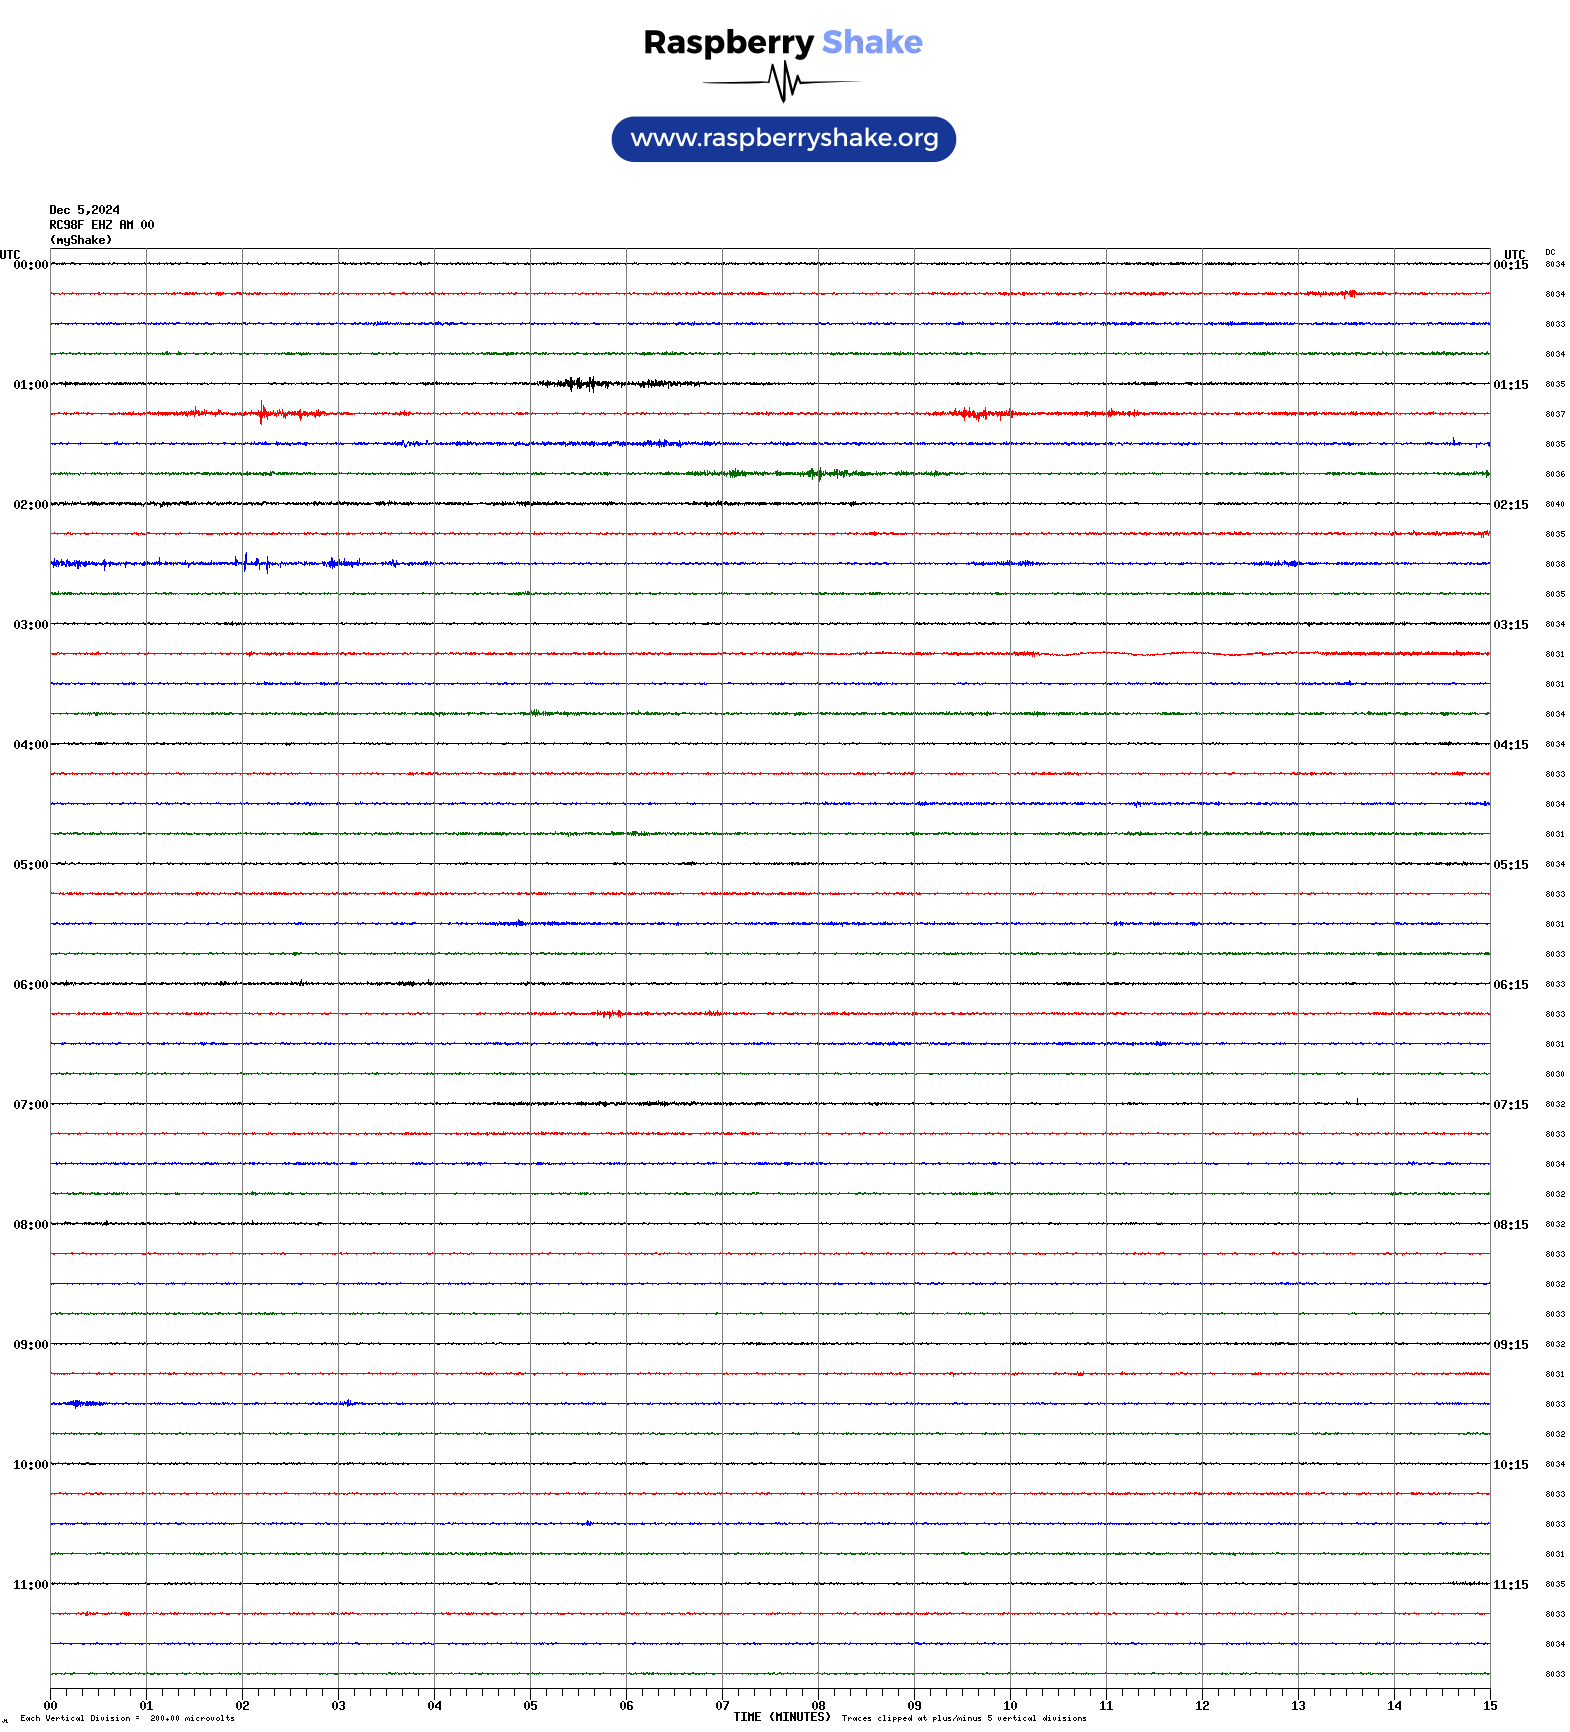Click minute tick label 14 on bottom axis
The height and width of the screenshot is (1732, 1570).
pyautogui.click(x=1394, y=1706)
